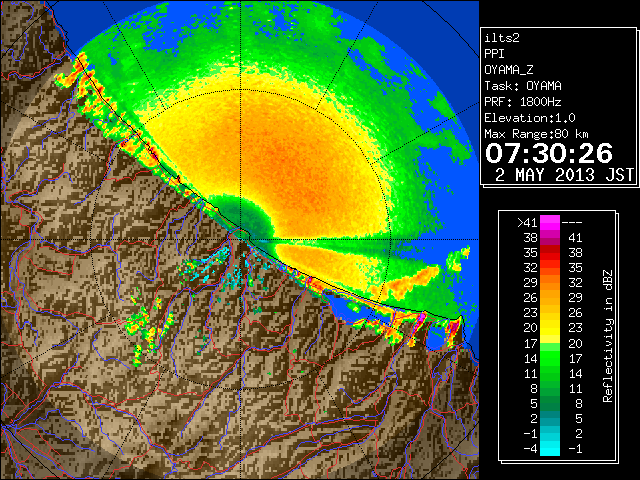Click the cyan -4 to -1 color swatch
Viewport: 640px width, 480px height.
(x=550, y=448)
